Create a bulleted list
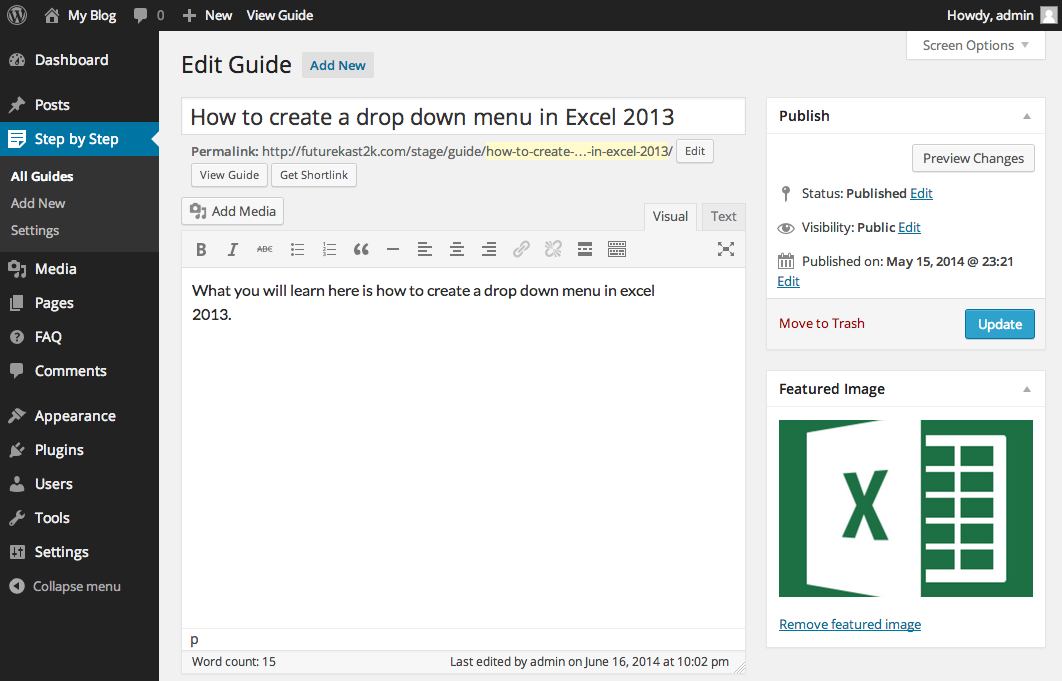The height and width of the screenshot is (681, 1062). [x=297, y=249]
